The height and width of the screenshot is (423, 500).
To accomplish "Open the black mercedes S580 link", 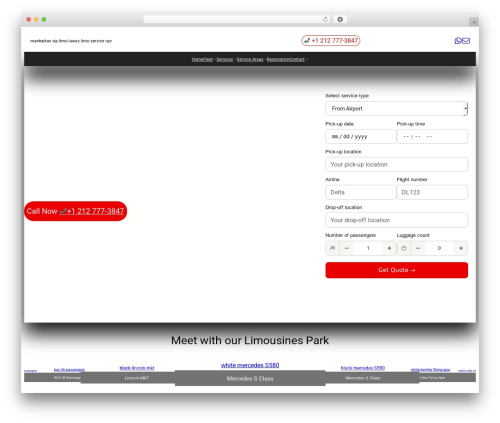I will click(363, 368).
